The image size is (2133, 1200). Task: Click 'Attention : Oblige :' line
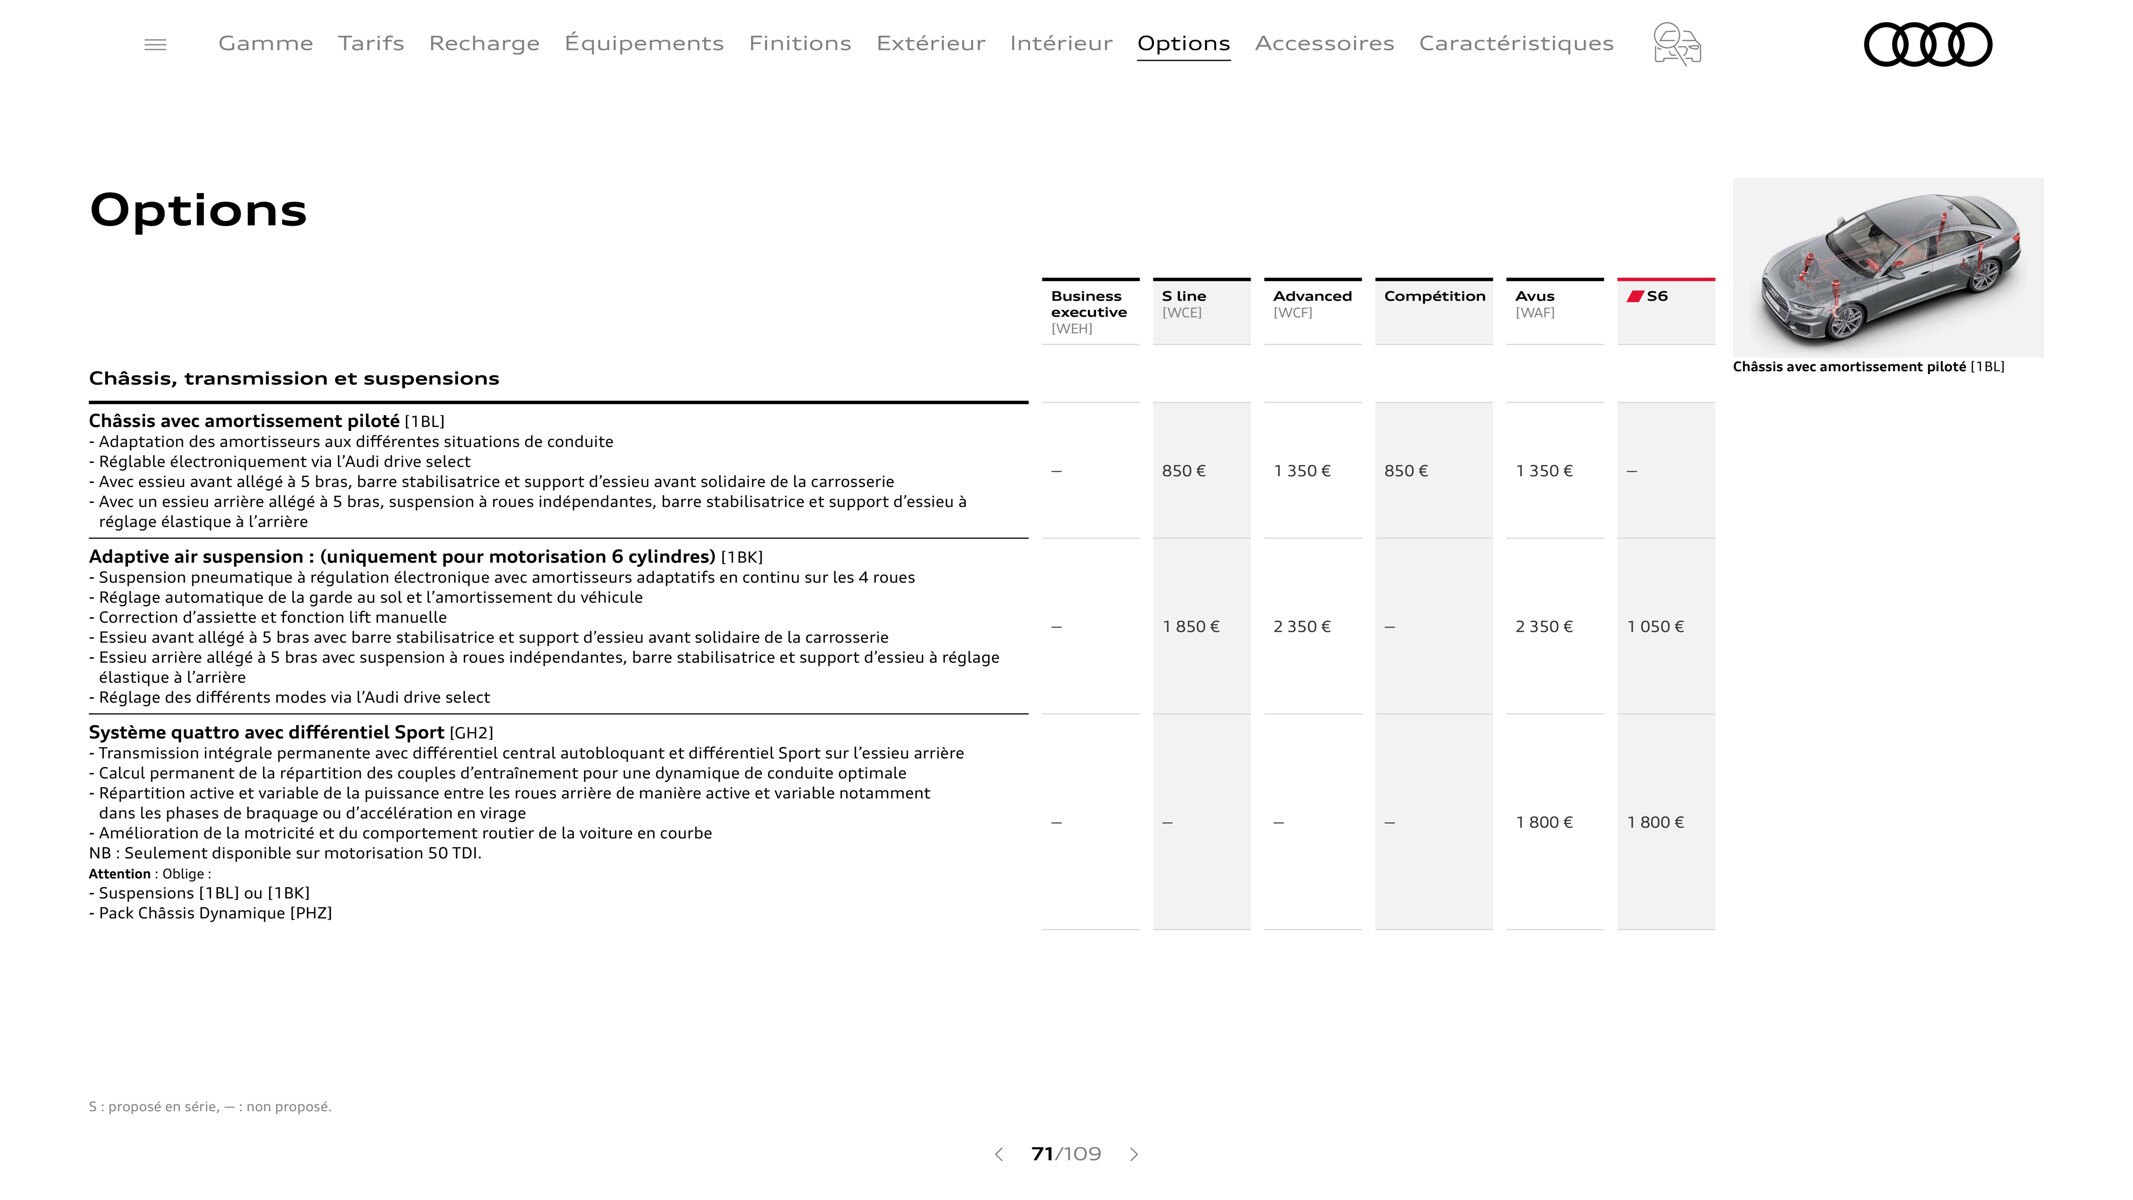150,874
